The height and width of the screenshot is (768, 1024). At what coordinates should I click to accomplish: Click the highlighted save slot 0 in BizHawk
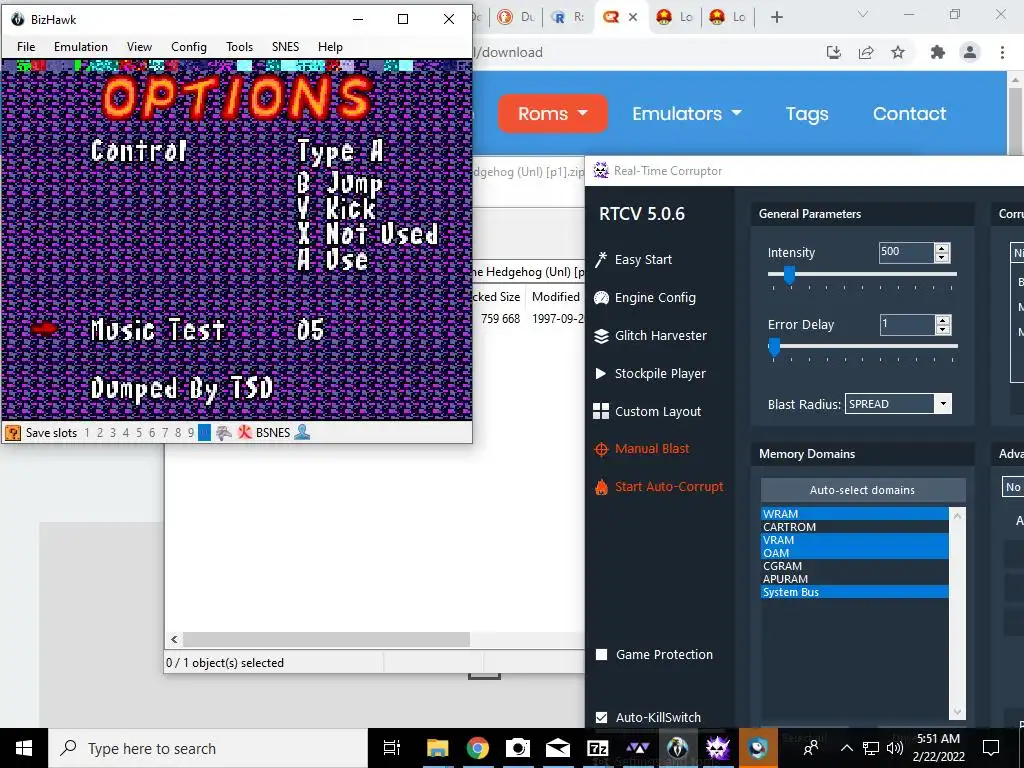click(x=204, y=432)
